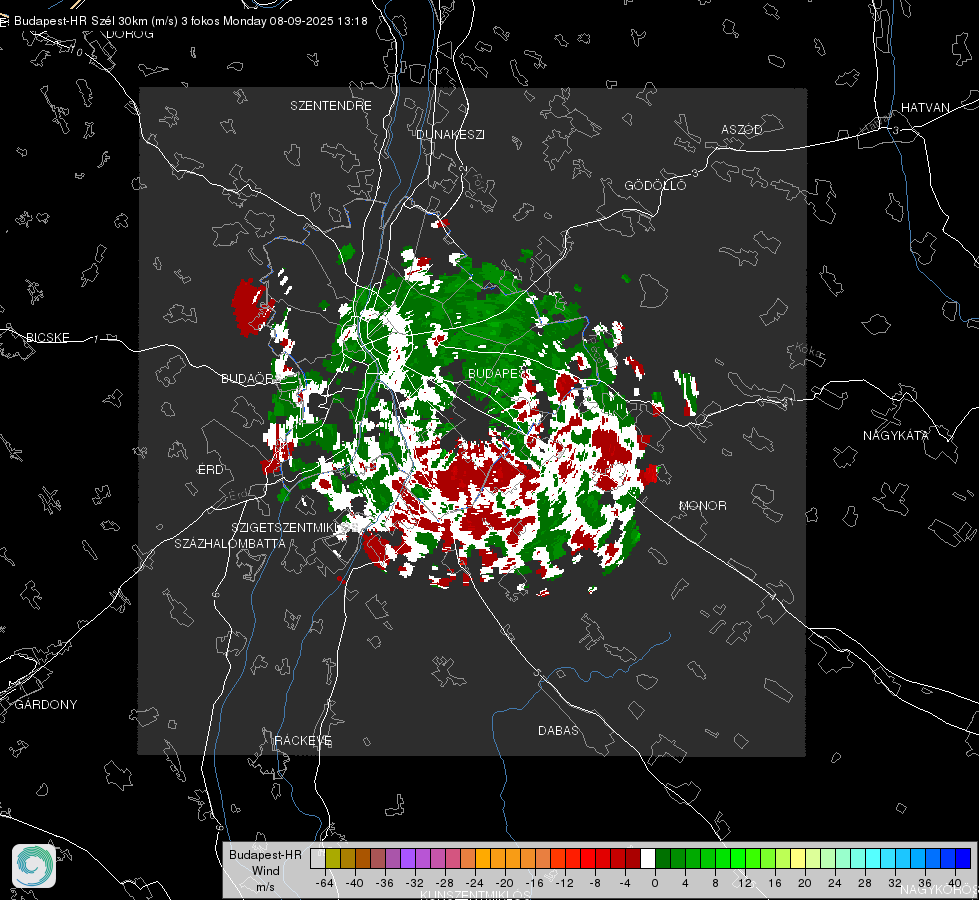Click the -20 legend value
Screen dimensions: 979x900
pyautogui.click(x=504, y=883)
